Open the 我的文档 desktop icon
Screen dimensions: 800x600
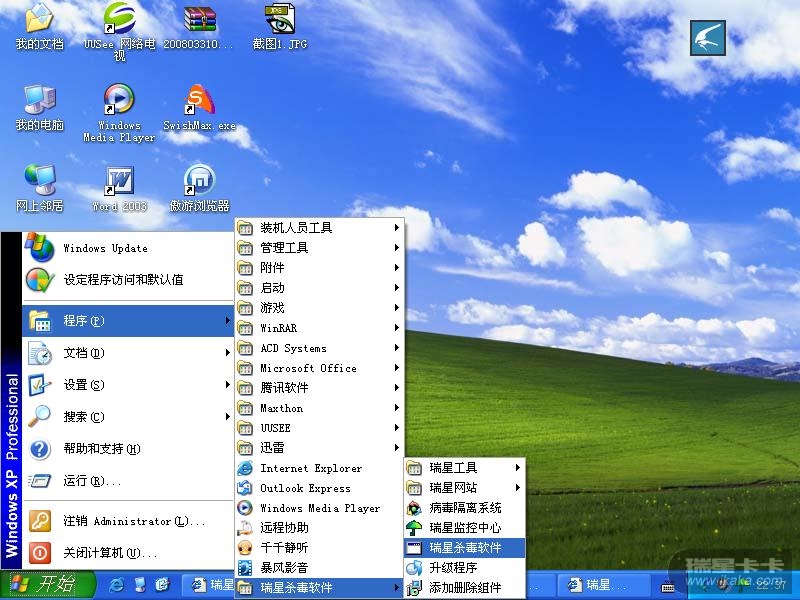point(39,27)
